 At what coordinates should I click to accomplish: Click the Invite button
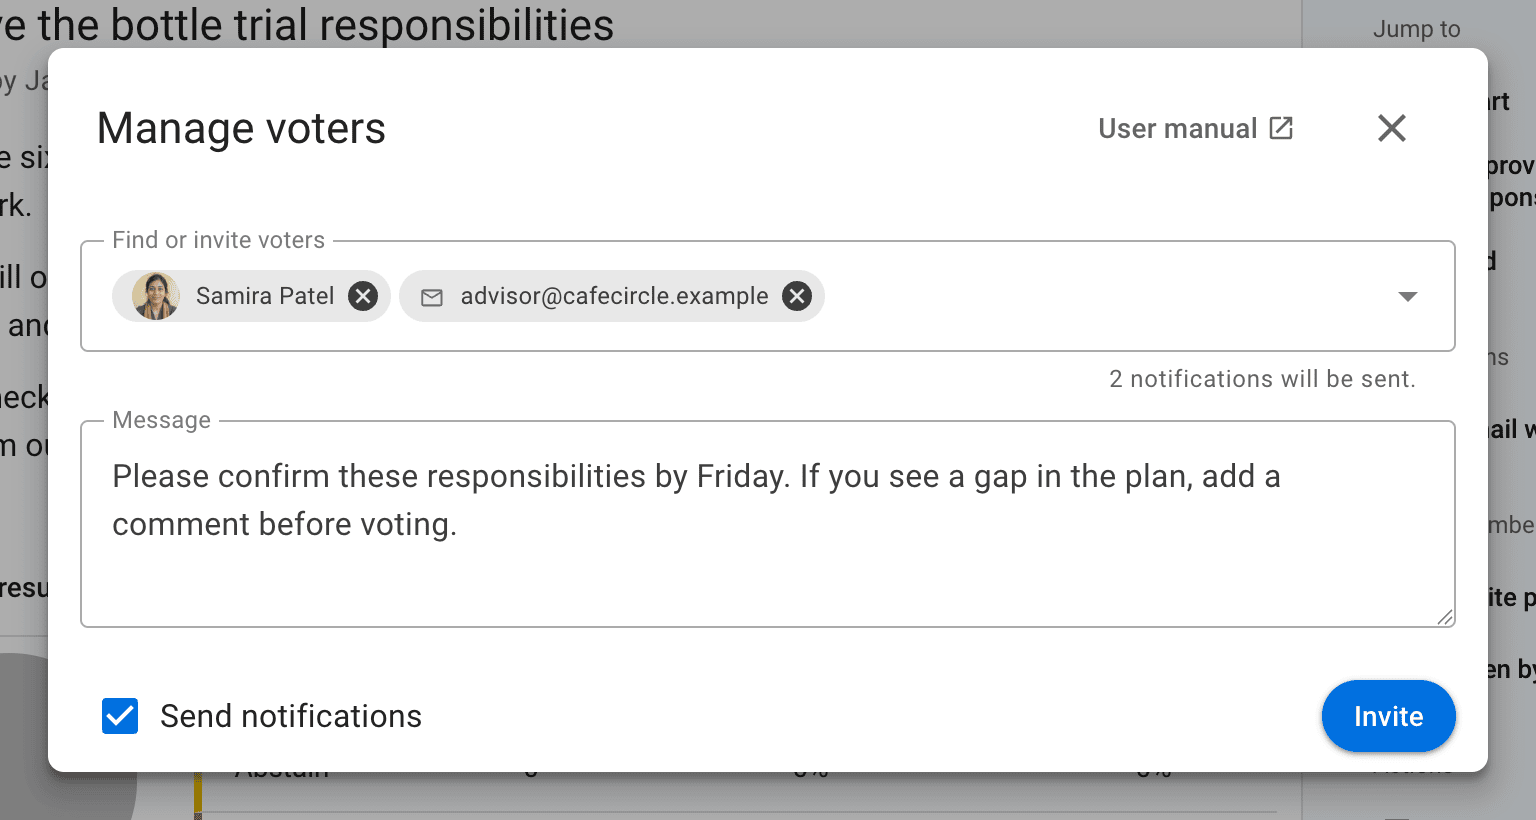[x=1389, y=716]
